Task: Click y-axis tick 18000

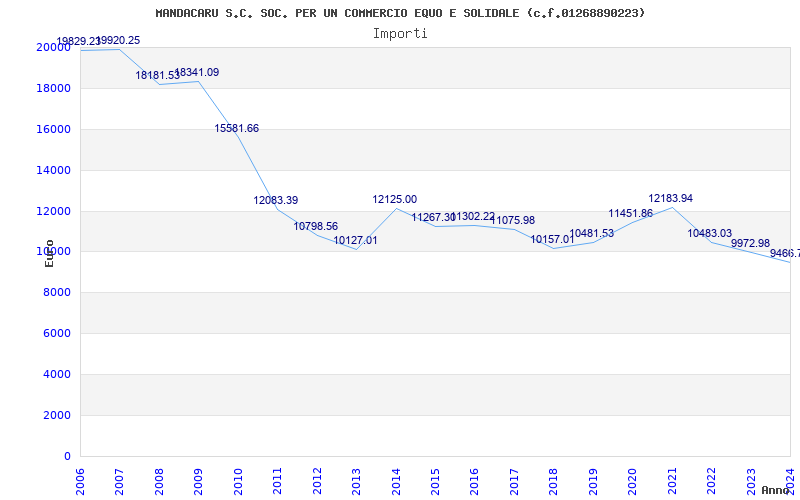Action: click(53, 88)
